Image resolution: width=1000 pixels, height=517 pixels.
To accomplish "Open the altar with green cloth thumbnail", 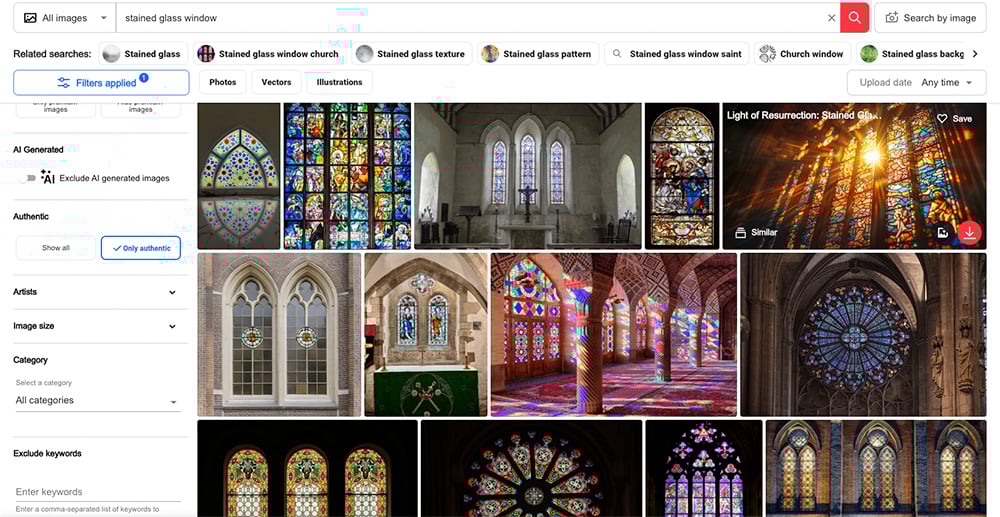I will tap(426, 335).
